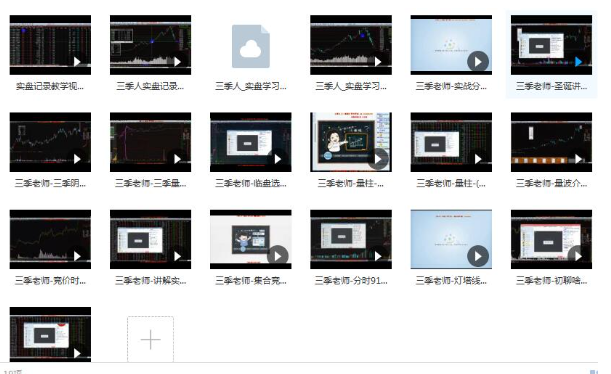
Task: Click blue play icon on 三季老师-圣诞讲... thumbnail
Action: 578,62
